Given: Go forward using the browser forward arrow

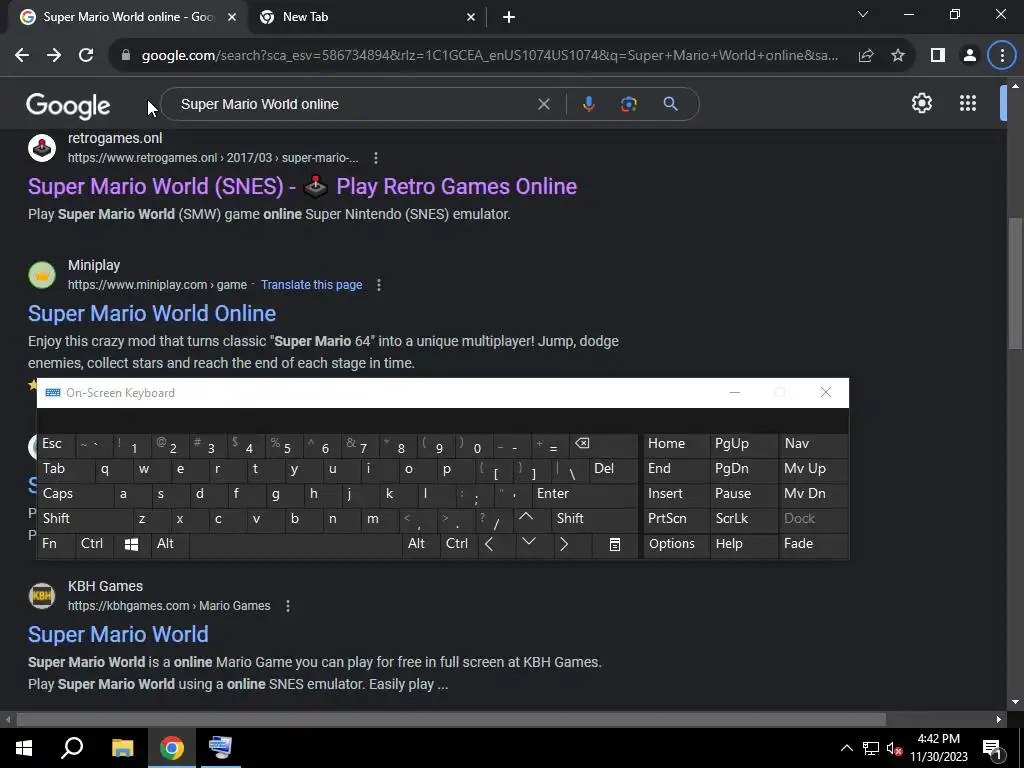Looking at the screenshot, I should (x=54, y=56).
